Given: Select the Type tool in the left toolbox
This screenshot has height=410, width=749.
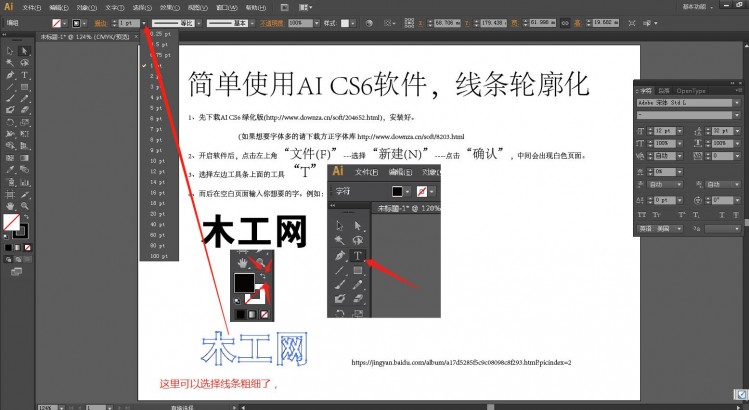Looking at the screenshot, I should point(24,75).
